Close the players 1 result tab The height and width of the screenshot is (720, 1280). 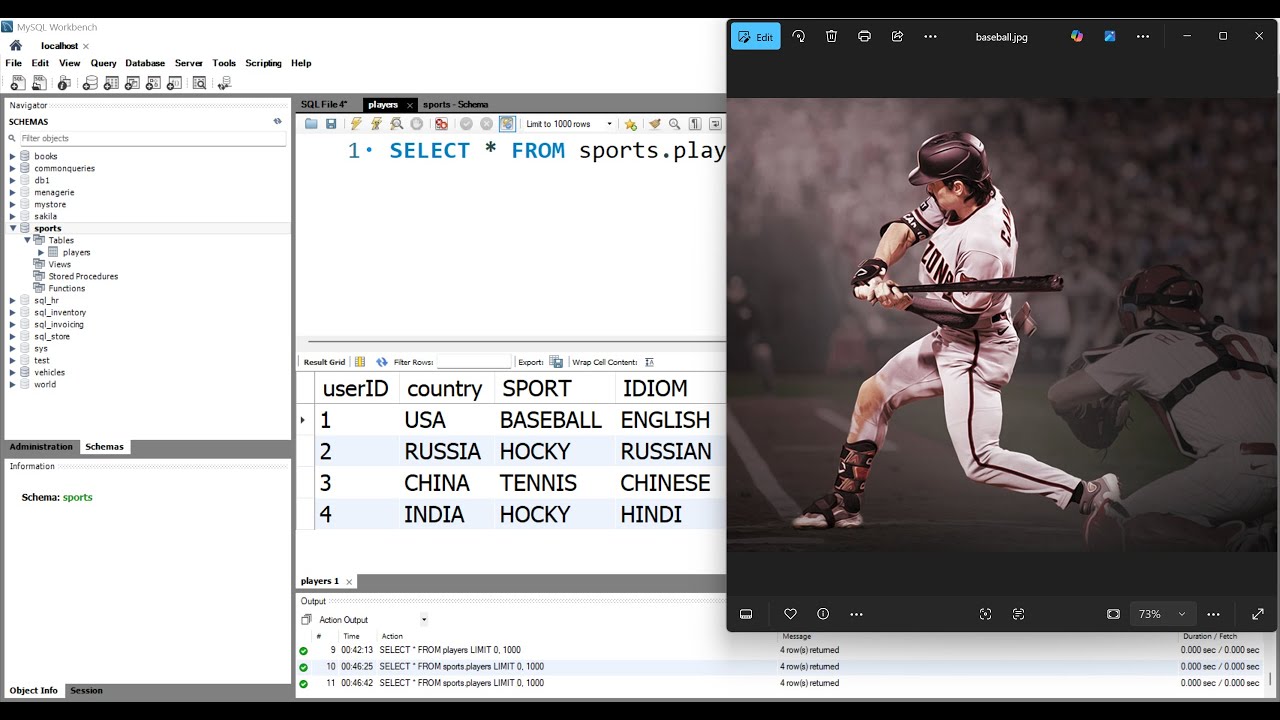[349, 581]
